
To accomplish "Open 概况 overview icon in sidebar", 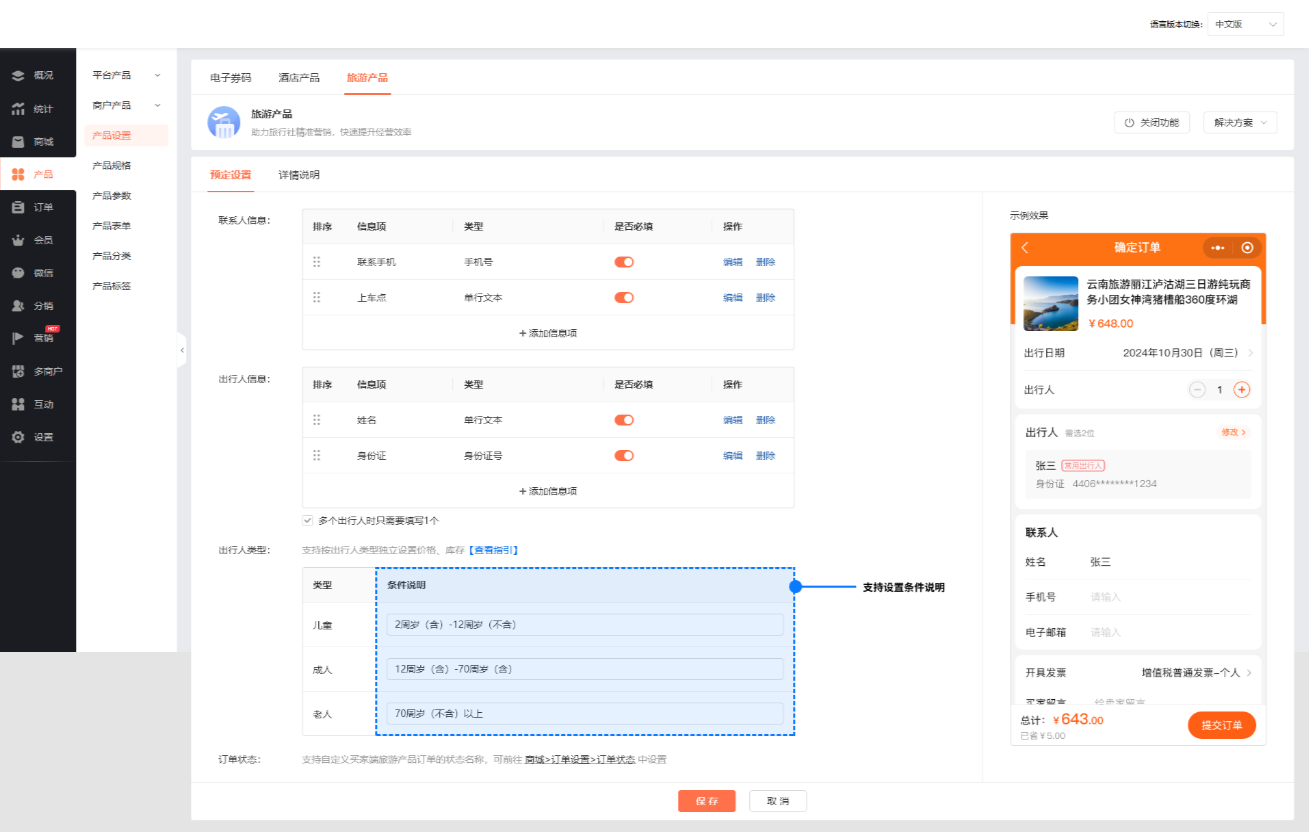I will (18, 76).
